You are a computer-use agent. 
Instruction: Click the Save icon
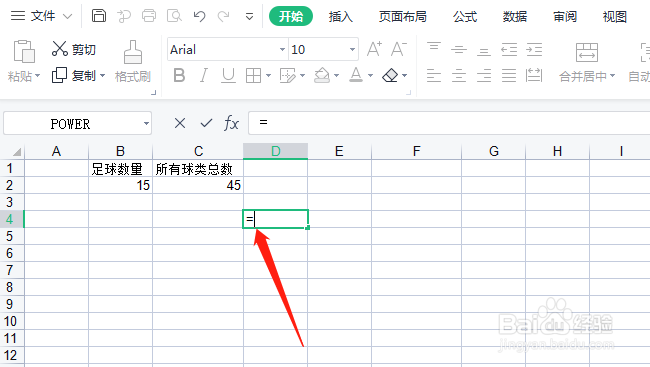coord(99,16)
